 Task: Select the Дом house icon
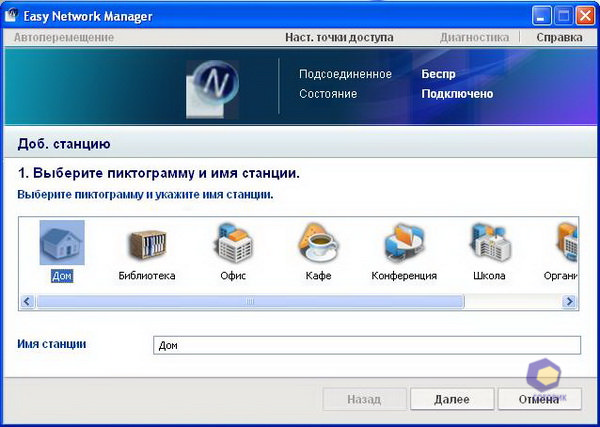[62, 243]
